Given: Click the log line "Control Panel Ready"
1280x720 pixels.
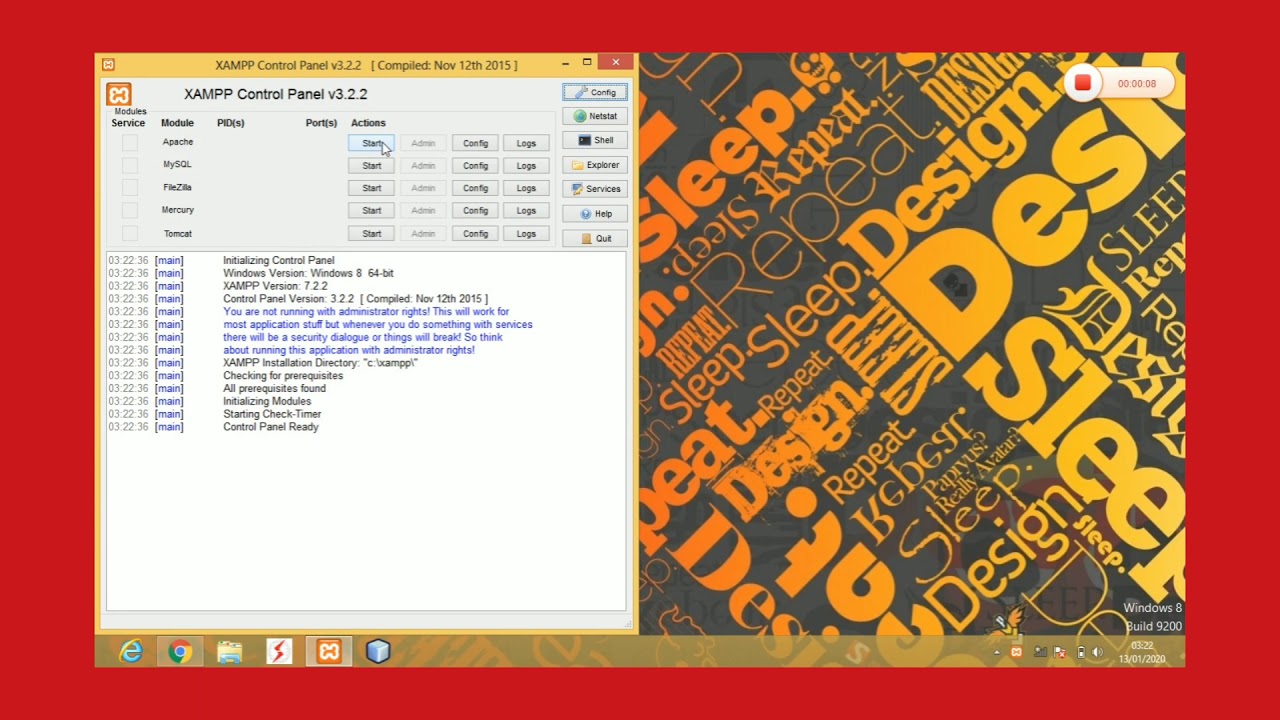Looking at the screenshot, I should click(271, 427).
